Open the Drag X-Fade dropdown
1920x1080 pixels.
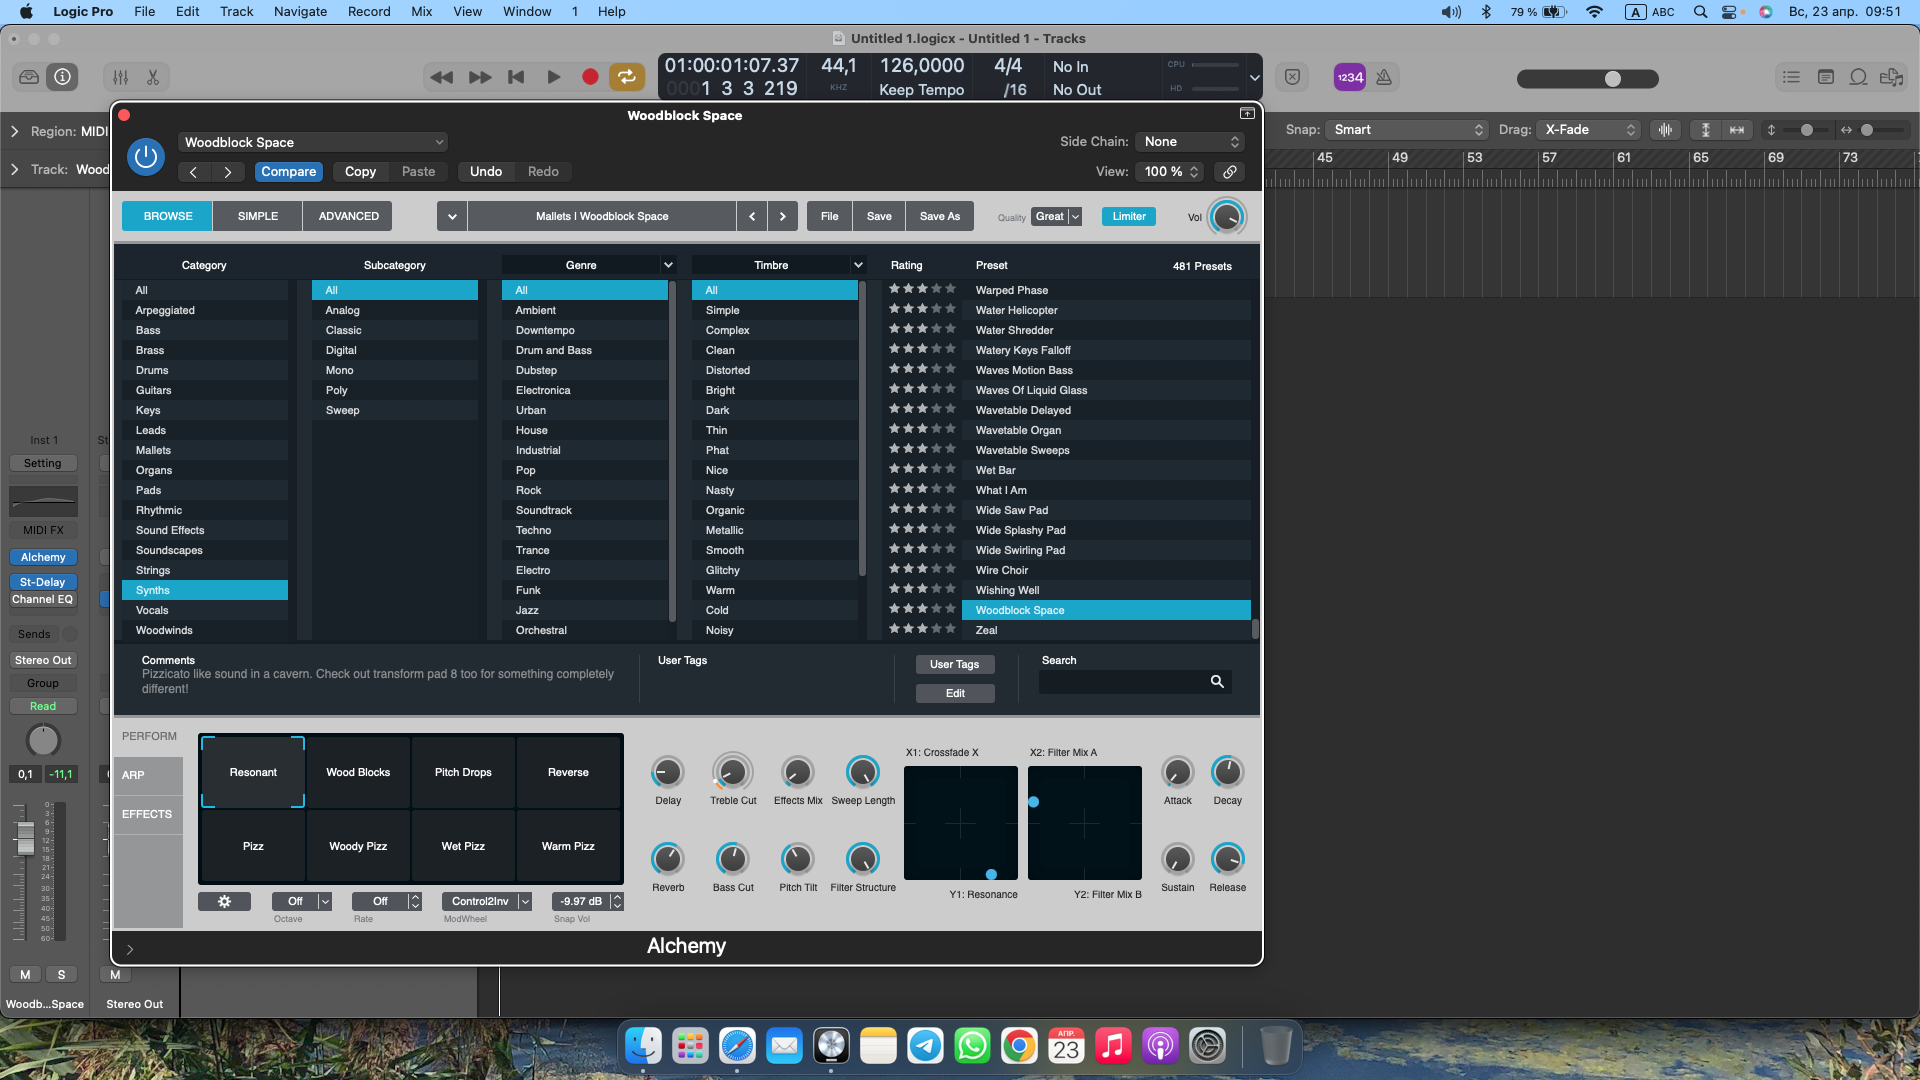coord(1589,130)
